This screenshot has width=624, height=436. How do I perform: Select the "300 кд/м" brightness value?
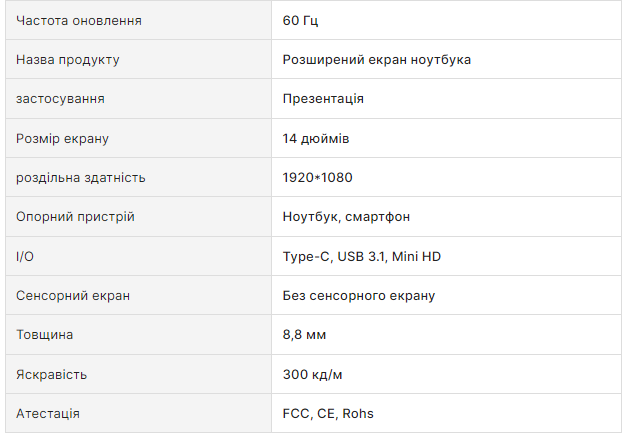[314, 375]
